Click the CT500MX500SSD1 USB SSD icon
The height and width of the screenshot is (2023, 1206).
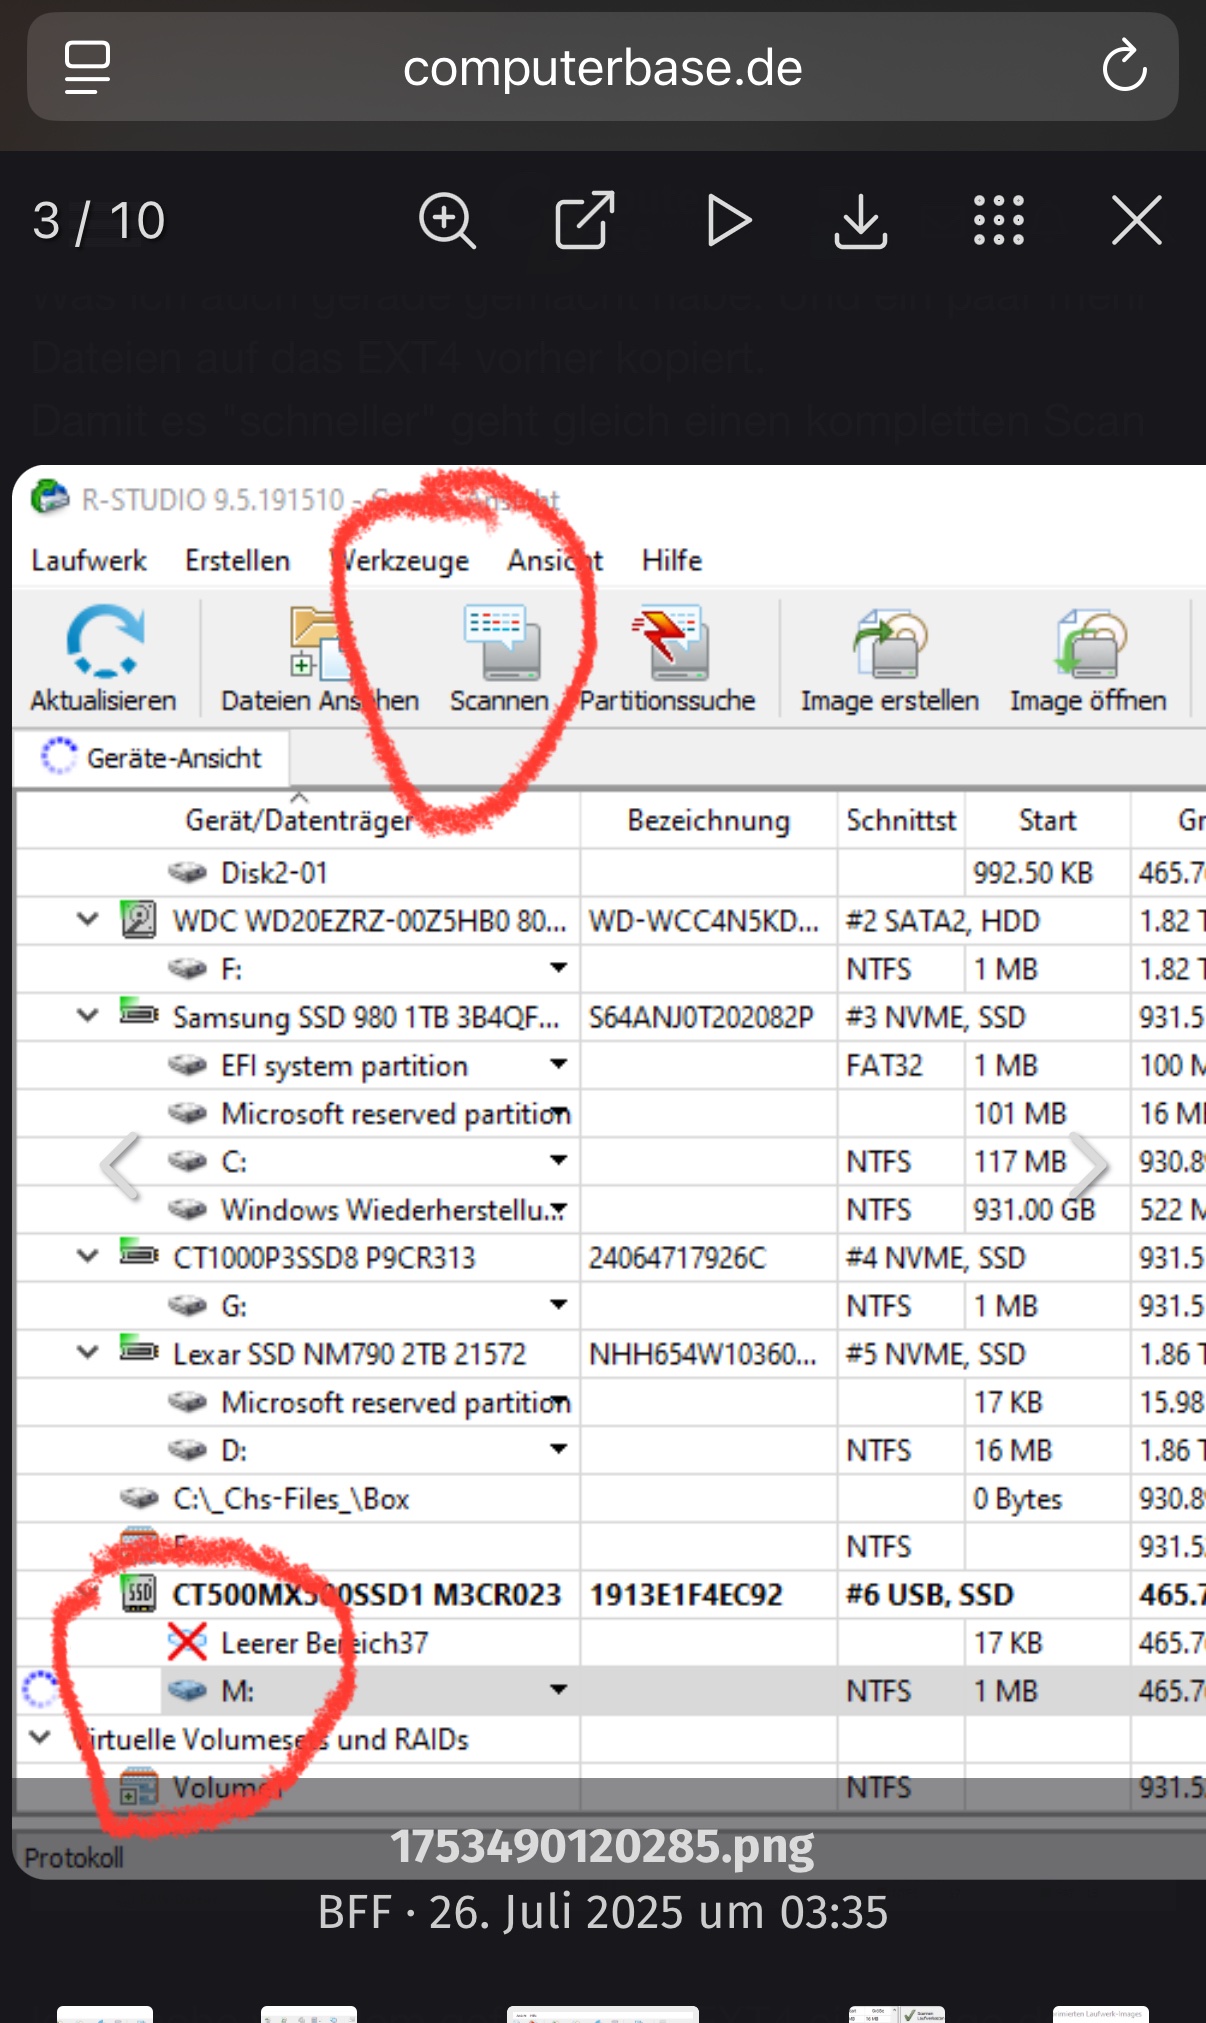pyautogui.click(x=138, y=1593)
